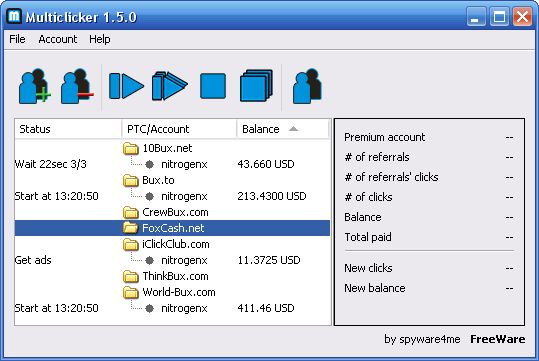Click the '# of clicks' label
The width and height of the screenshot is (539, 361).
[368, 197]
